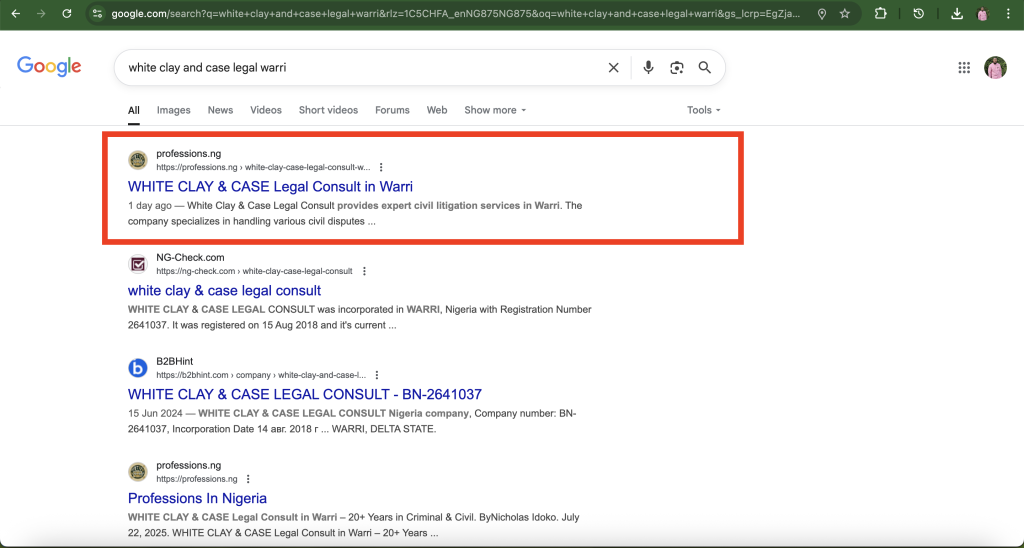
Task: Click snippet text '1 day ago — White Clay & Case'
Action: point(355,213)
